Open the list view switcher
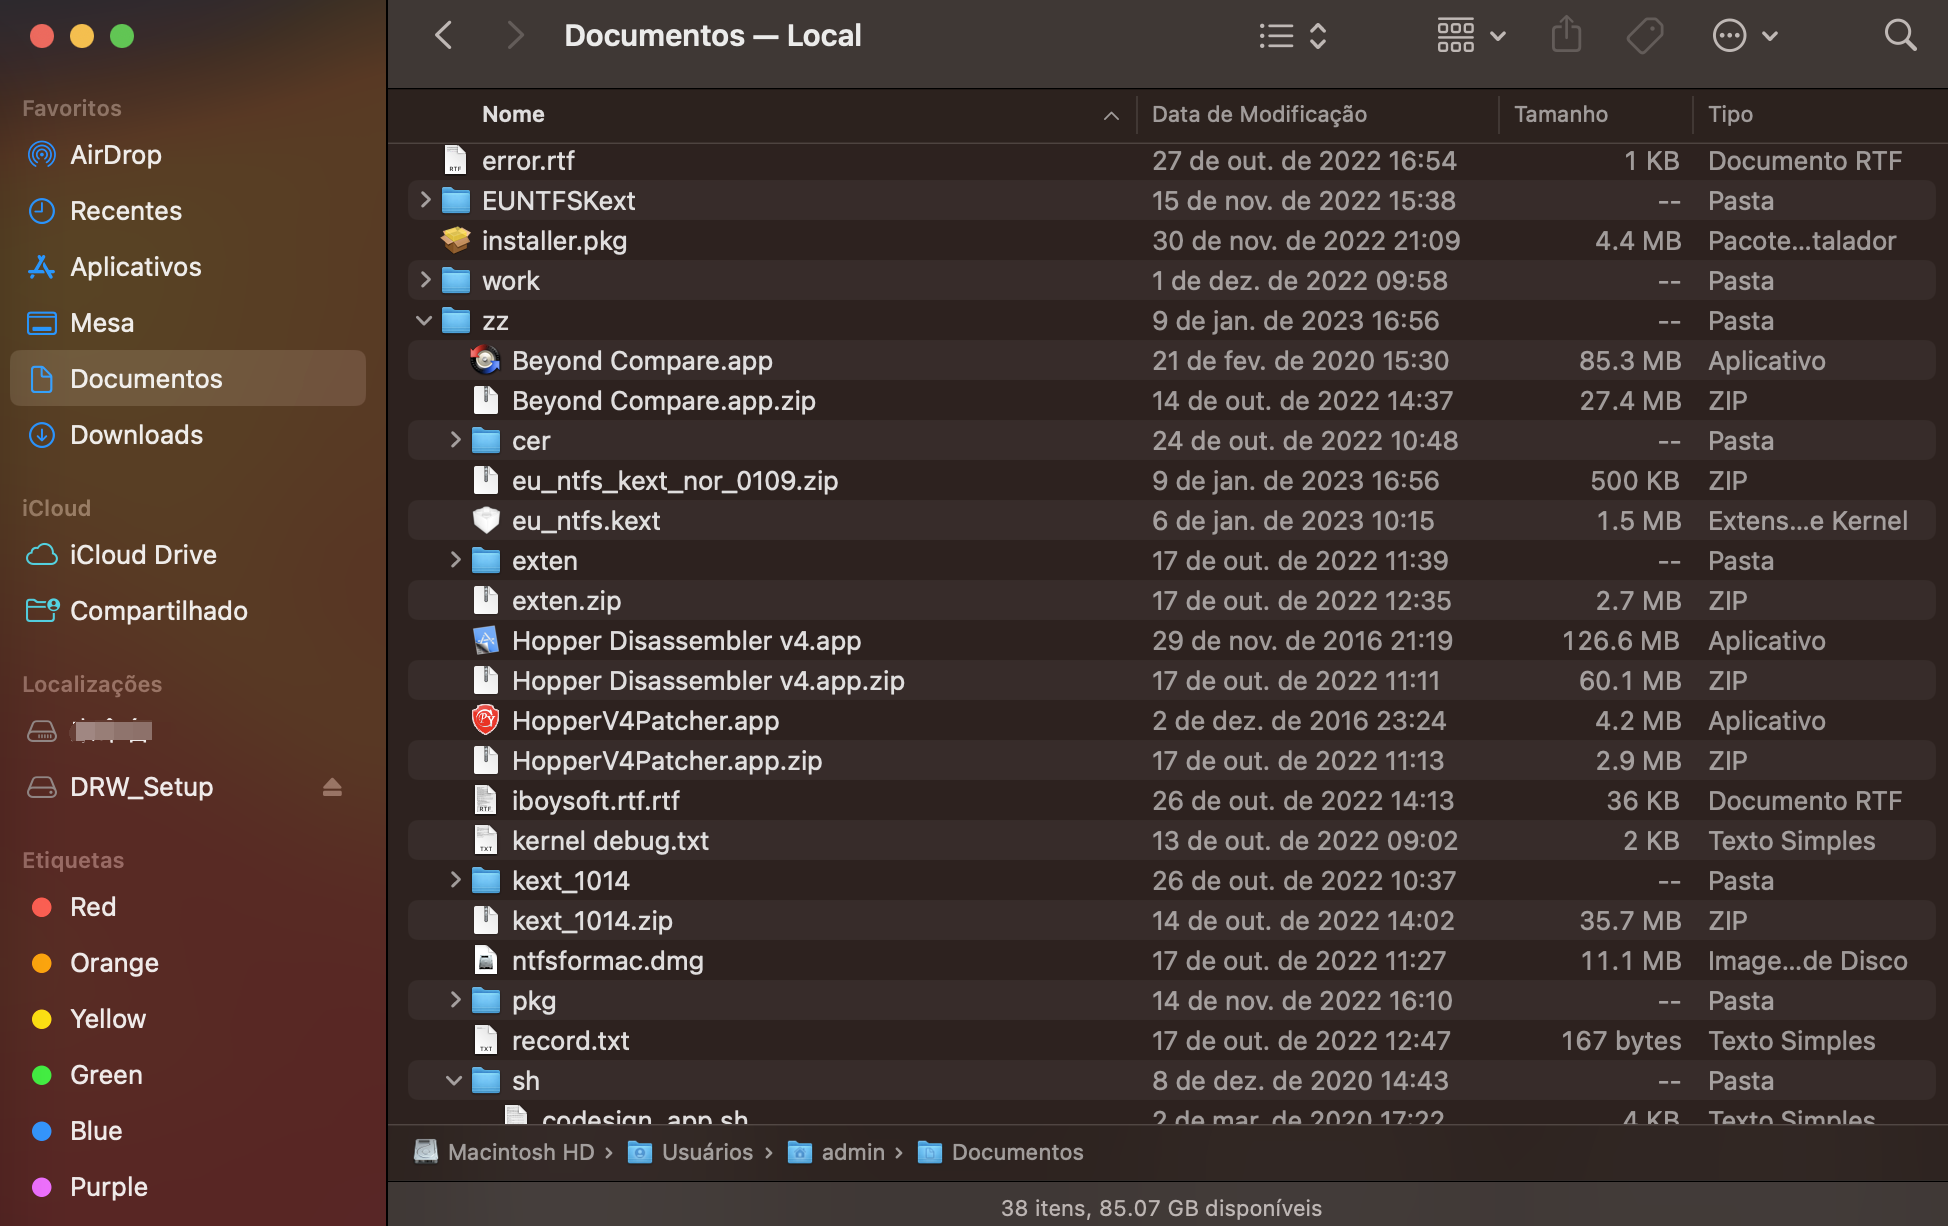 pyautogui.click(x=1293, y=36)
